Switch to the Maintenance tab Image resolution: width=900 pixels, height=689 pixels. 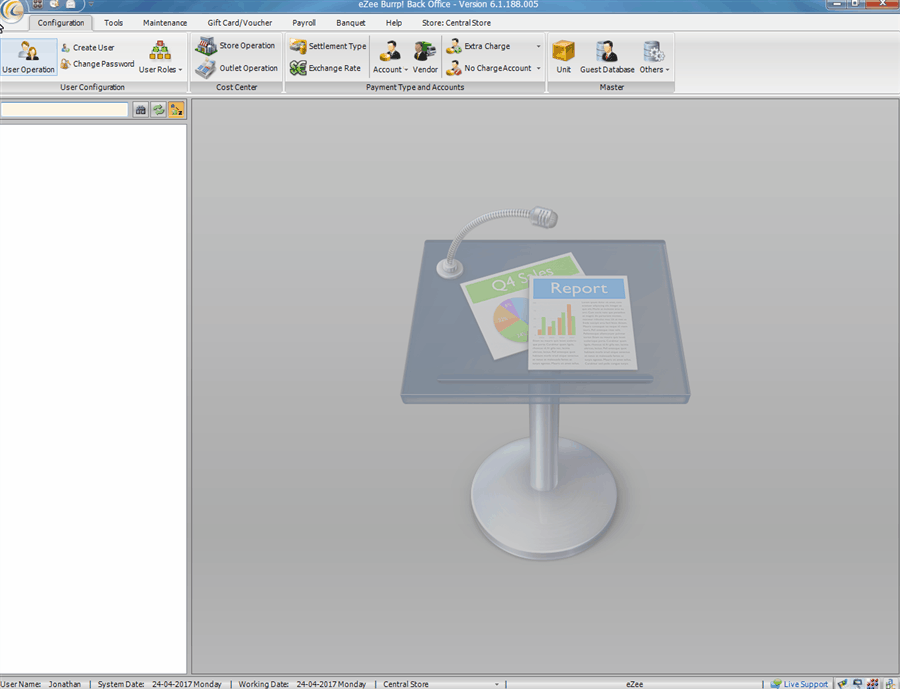[165, 22]
